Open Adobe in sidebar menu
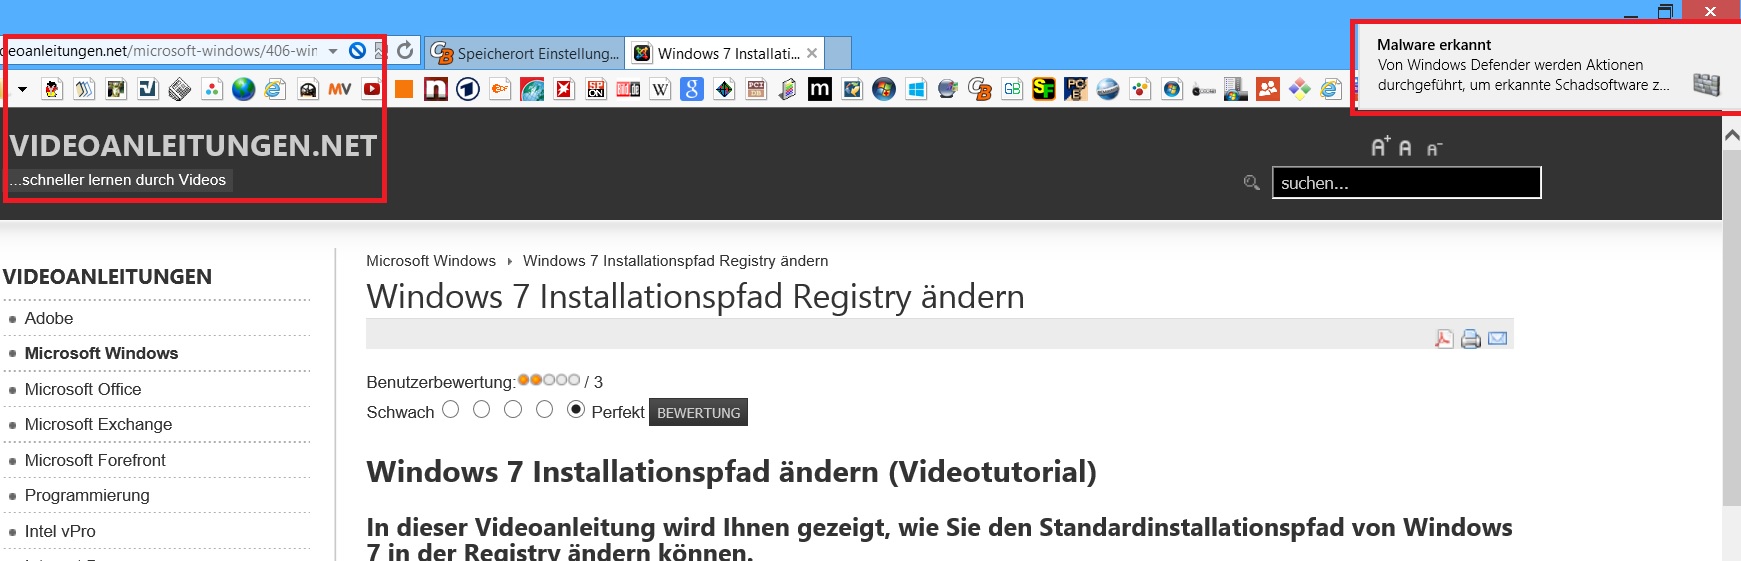This screenshot has width=1741, height=561. [49, 318]
